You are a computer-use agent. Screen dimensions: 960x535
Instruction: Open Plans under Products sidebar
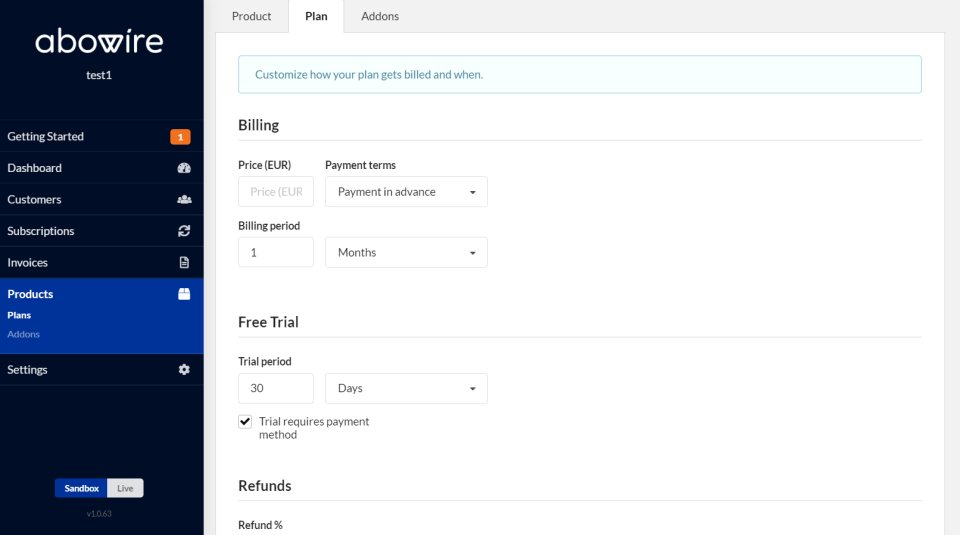(x=19, y=315)
